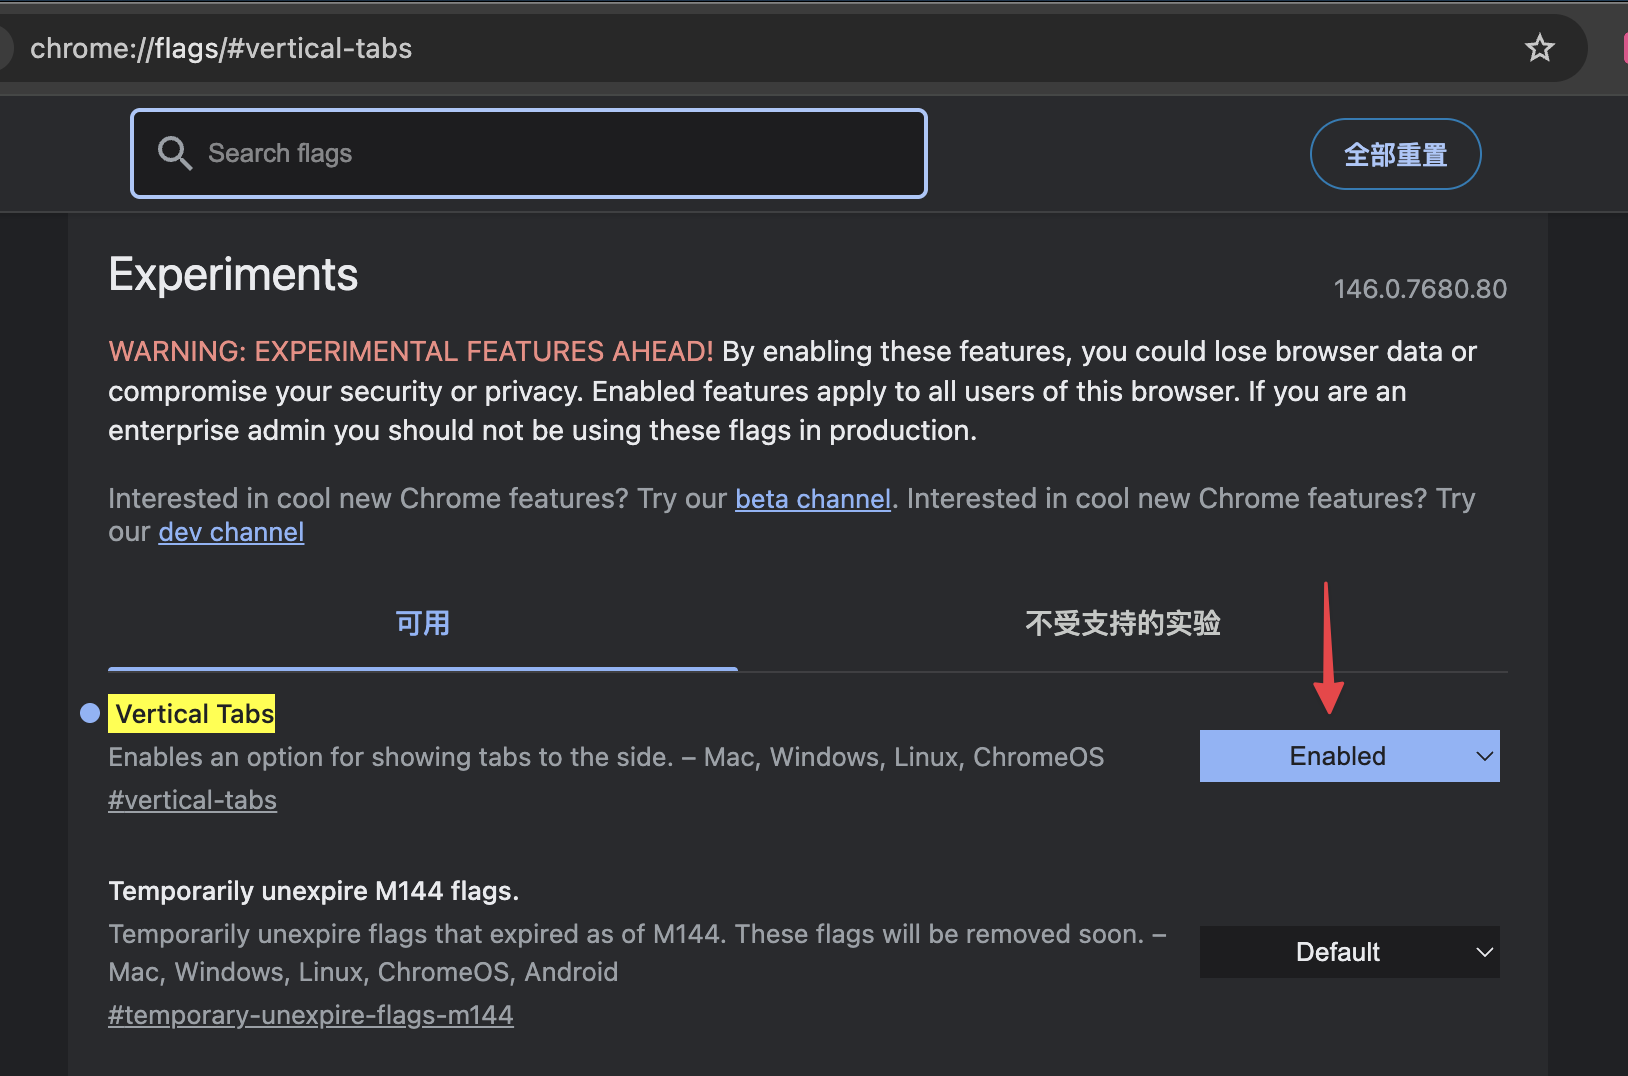Open the beta channel link
The height and width of the screenshot is (1076, 1628).
(x=812, y=499)
